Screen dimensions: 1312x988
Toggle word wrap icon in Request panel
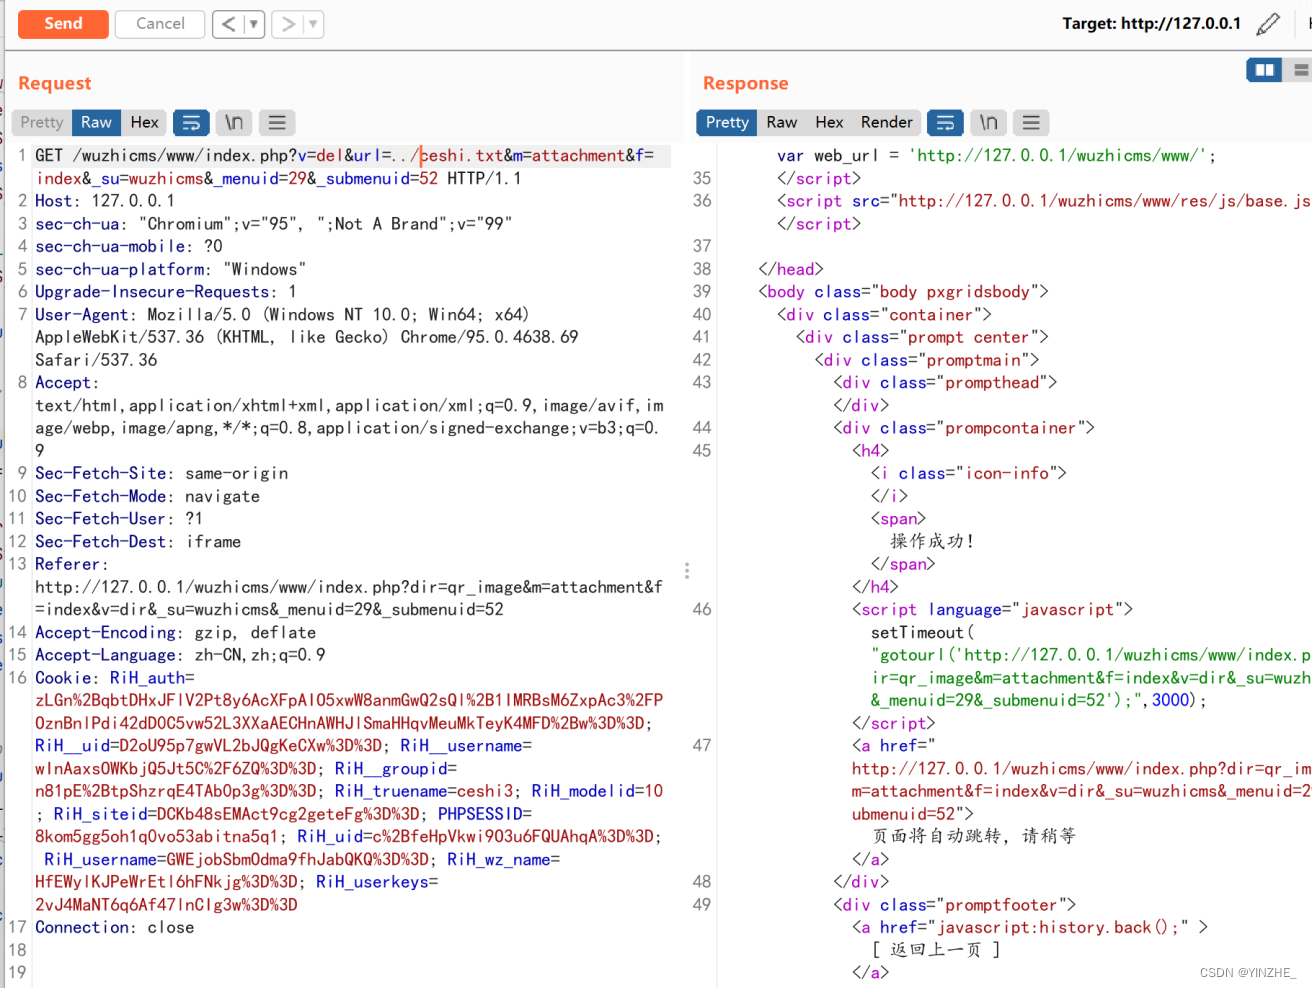point(191,122)
